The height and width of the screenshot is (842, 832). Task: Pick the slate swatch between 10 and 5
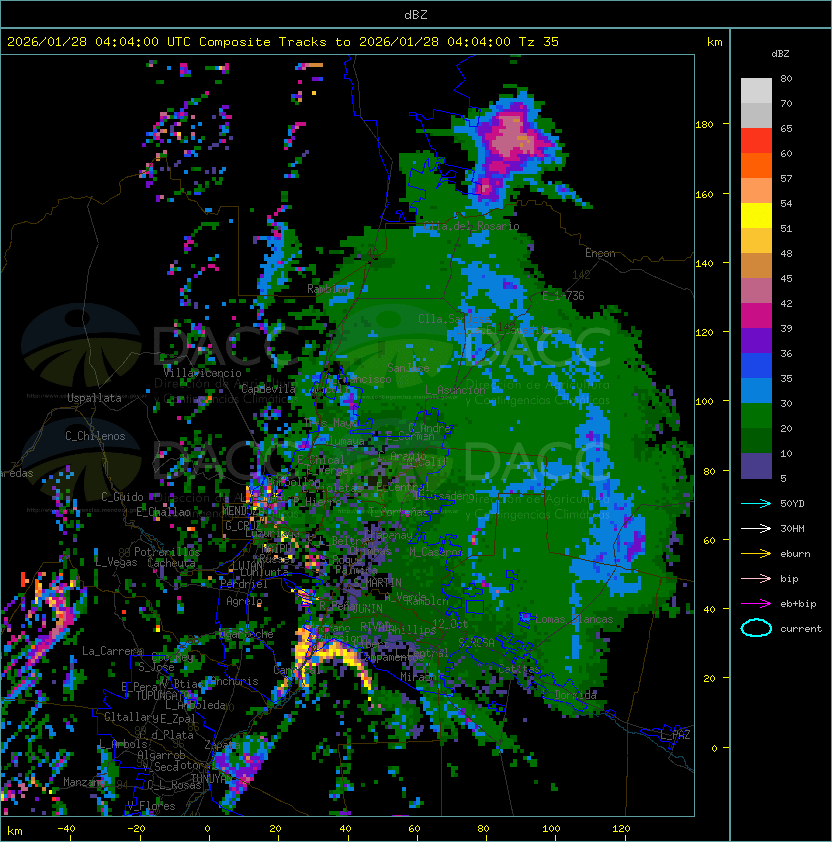(x=756, y=466)
